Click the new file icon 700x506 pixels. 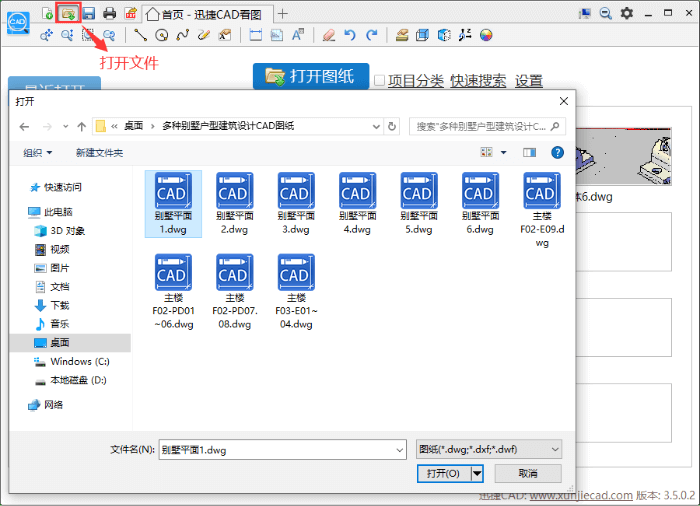(x=47, y=13)
